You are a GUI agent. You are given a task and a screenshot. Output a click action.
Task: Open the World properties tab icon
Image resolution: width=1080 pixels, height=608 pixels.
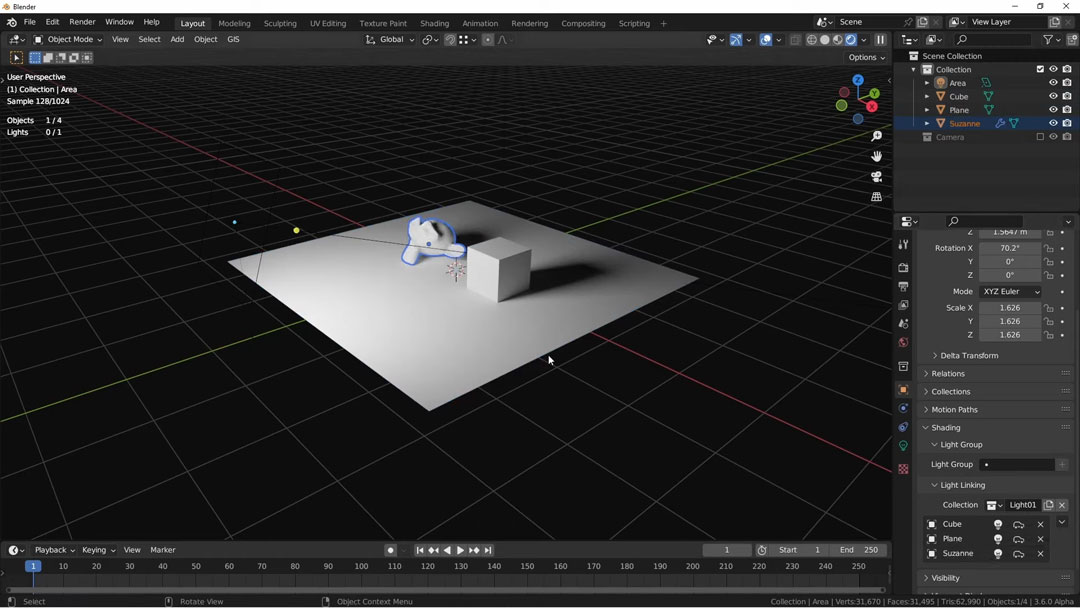(x=903, y=343)
